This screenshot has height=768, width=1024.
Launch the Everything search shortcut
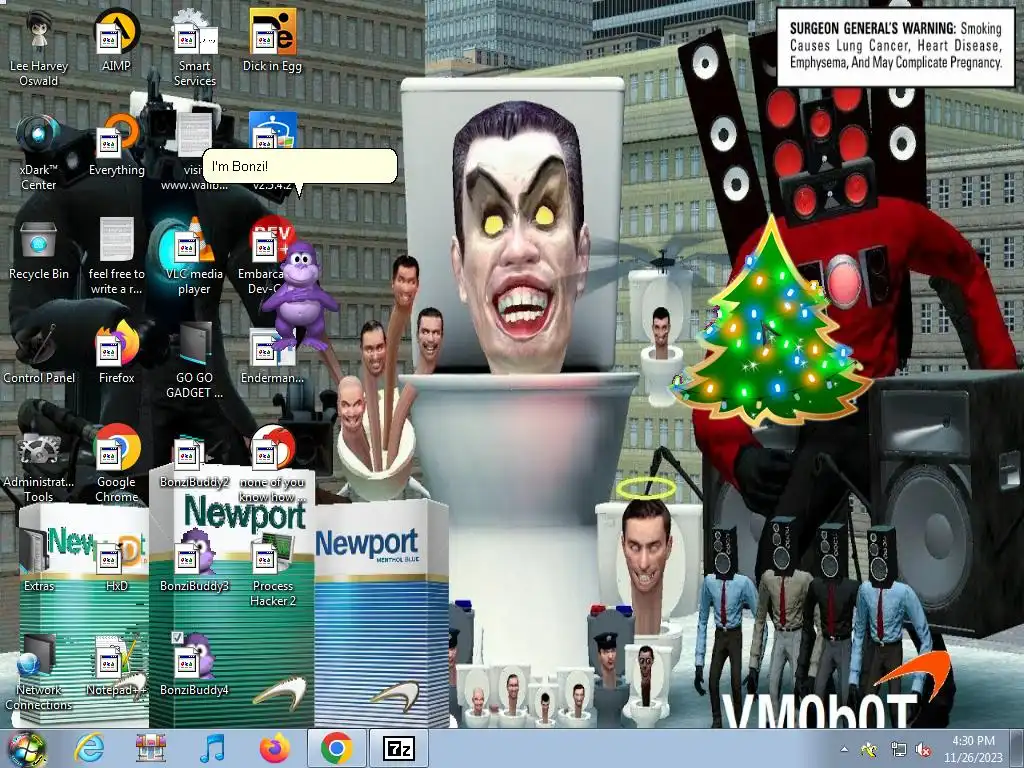(116, 145)
